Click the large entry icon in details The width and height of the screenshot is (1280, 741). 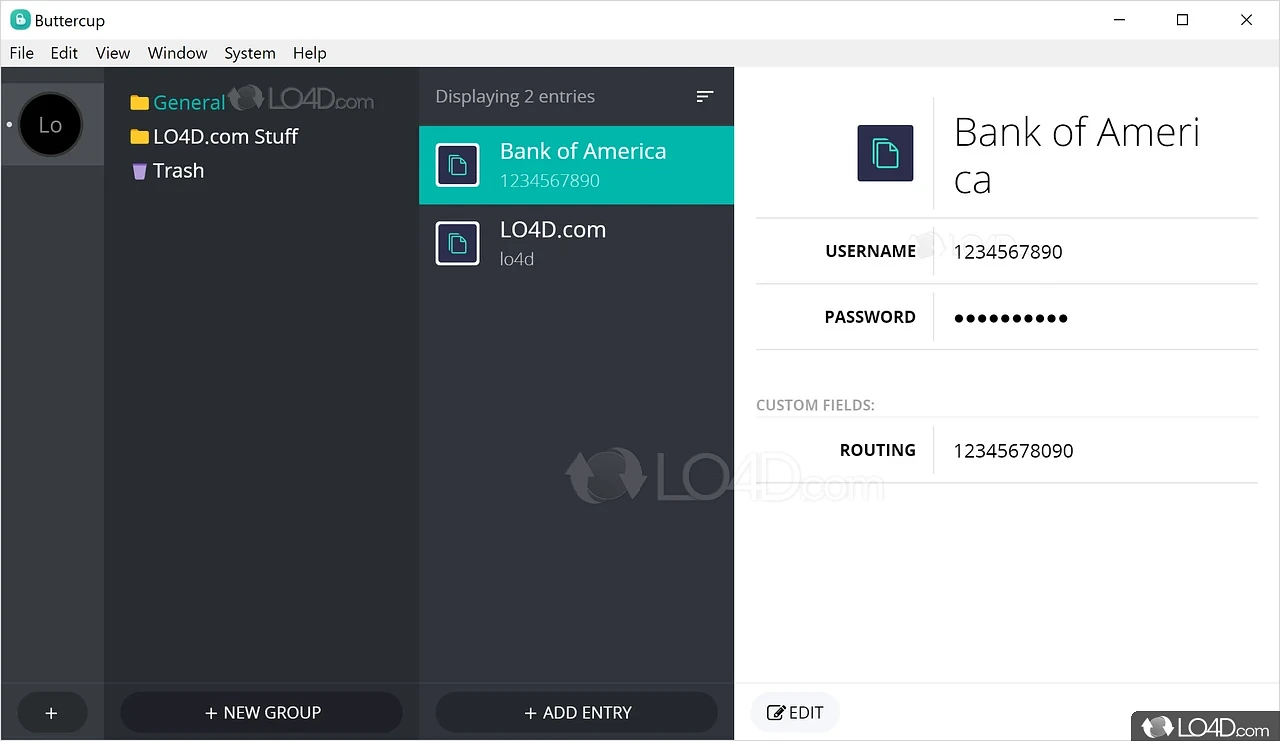(x=885, y=153)
